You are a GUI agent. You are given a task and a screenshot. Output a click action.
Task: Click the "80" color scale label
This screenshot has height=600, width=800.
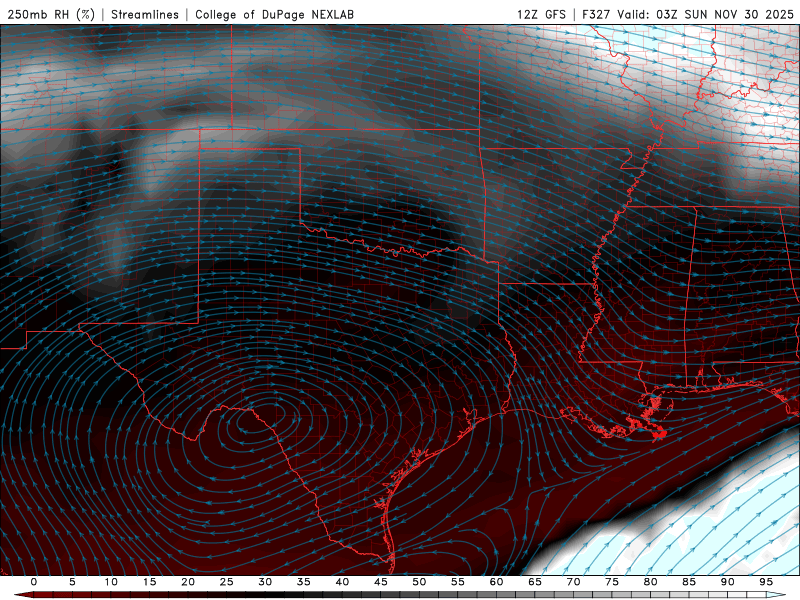pyautogui.click(x=650, y=582)
